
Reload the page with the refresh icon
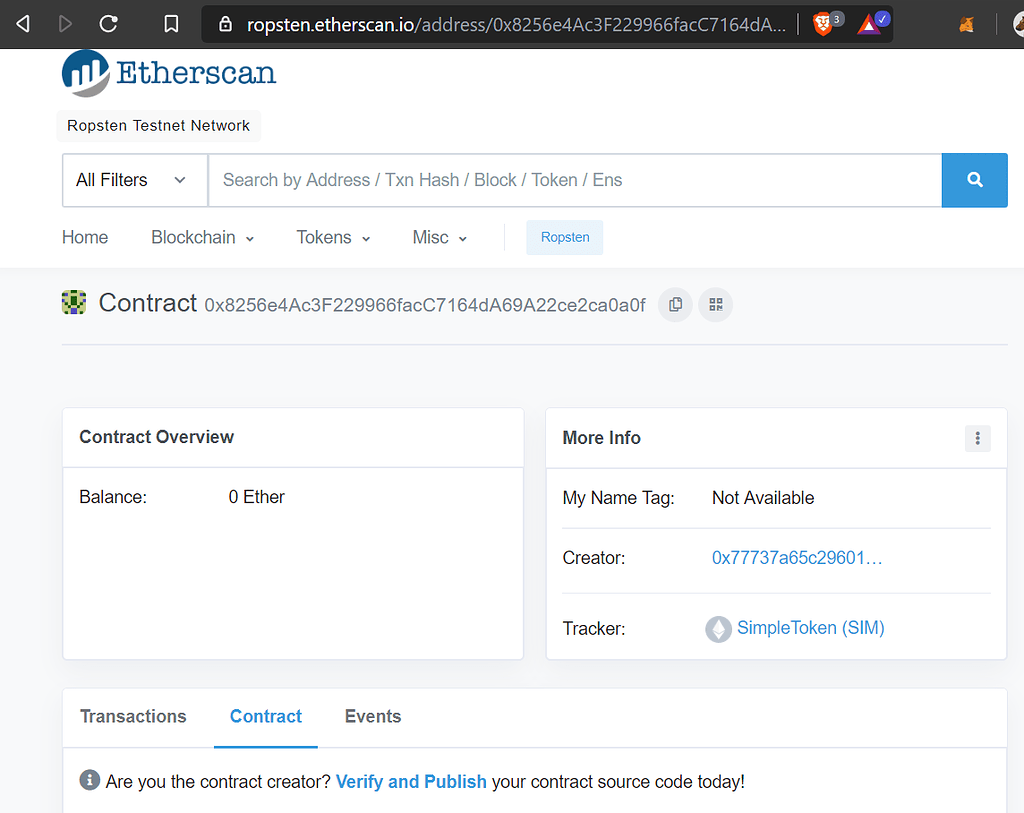(x=108, y=24)
